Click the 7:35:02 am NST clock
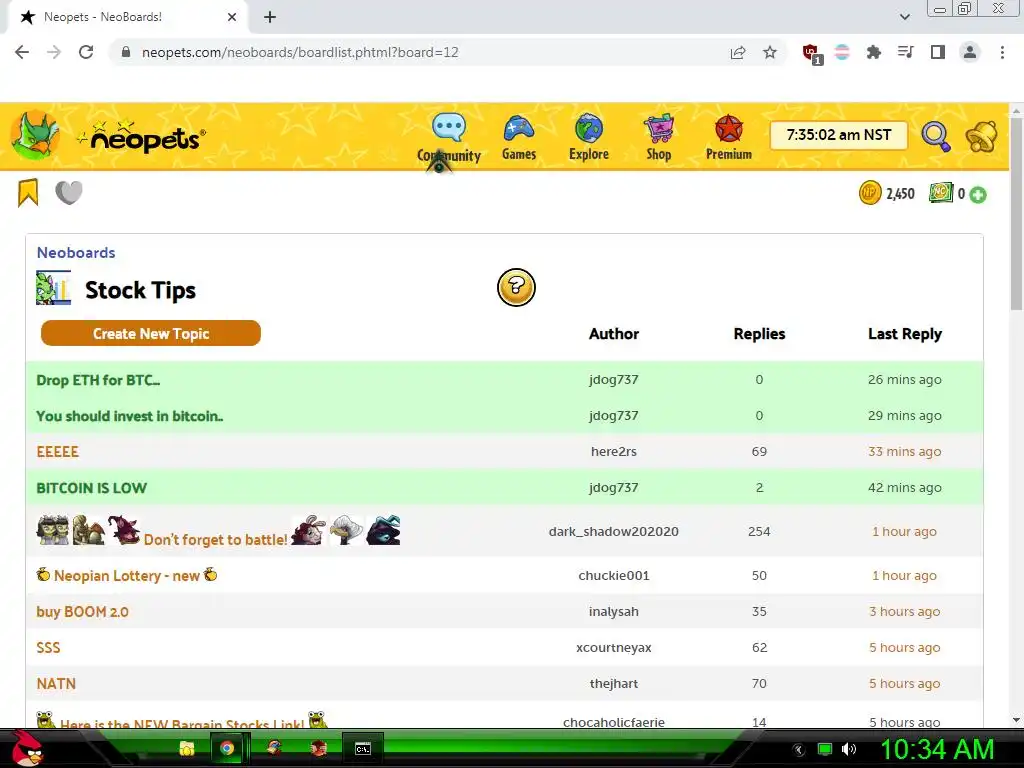This screenshot has height=768, width=1024. pos(839,135)
